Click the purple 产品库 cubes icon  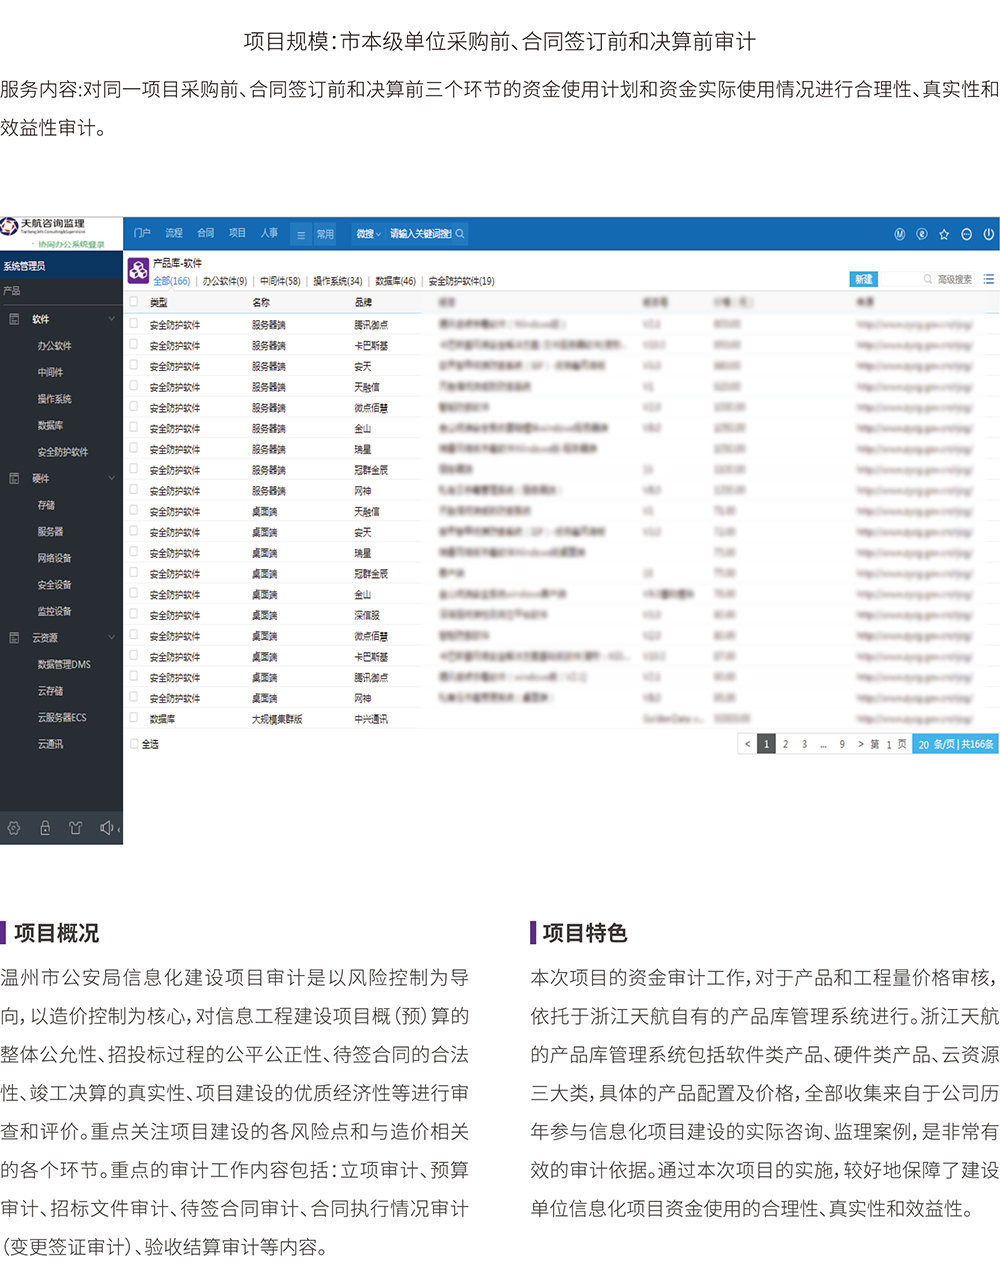pyautogui.click(x=138, y=270)
